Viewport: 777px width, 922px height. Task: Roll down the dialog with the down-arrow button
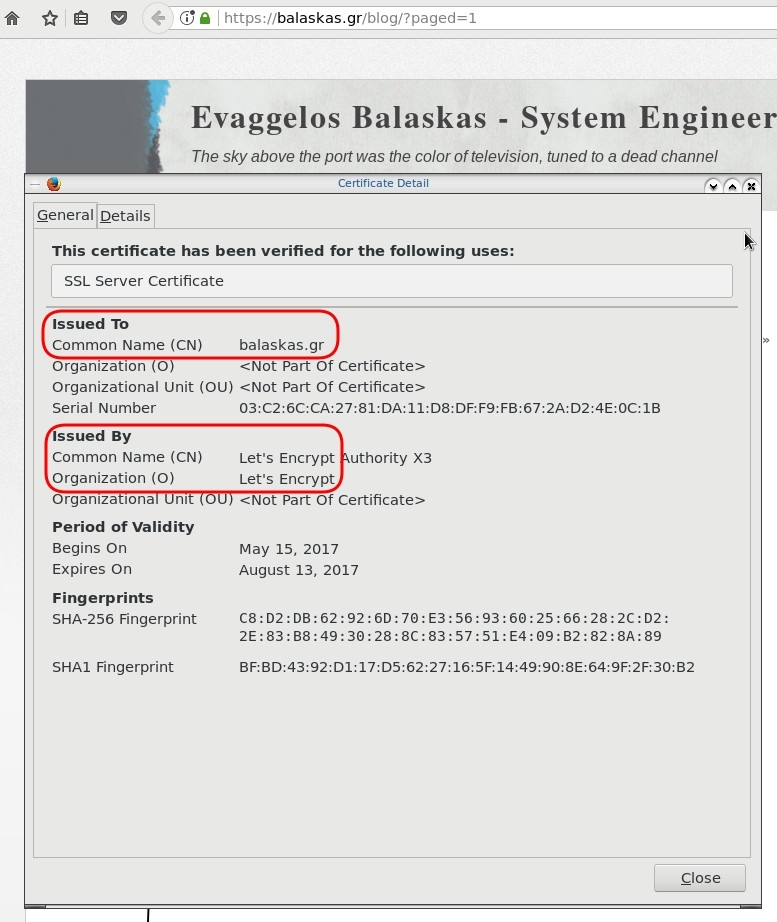tap(713, 186)
